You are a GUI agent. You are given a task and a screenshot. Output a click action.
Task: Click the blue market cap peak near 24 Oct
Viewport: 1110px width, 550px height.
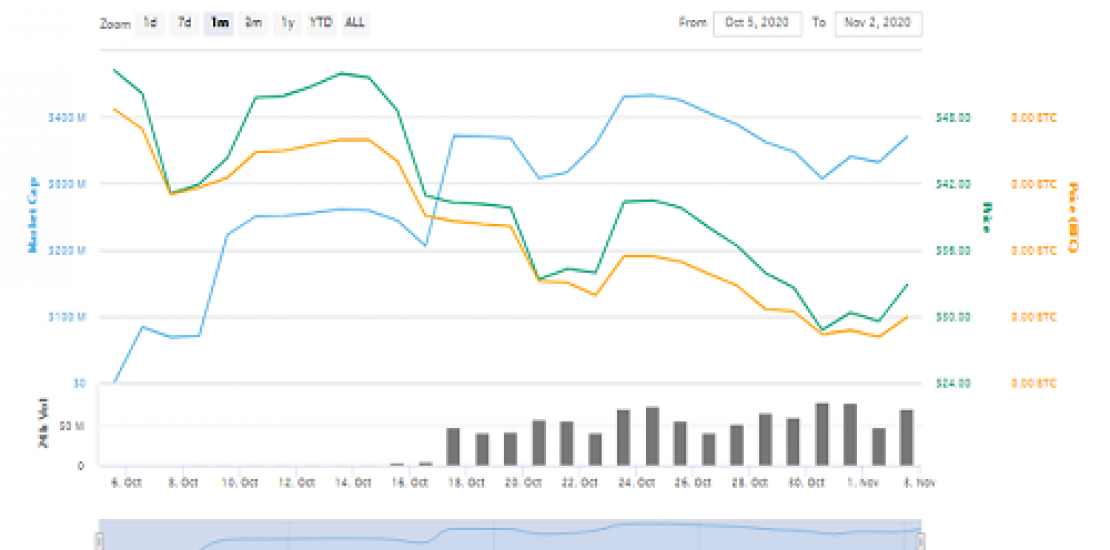point(651,95)
